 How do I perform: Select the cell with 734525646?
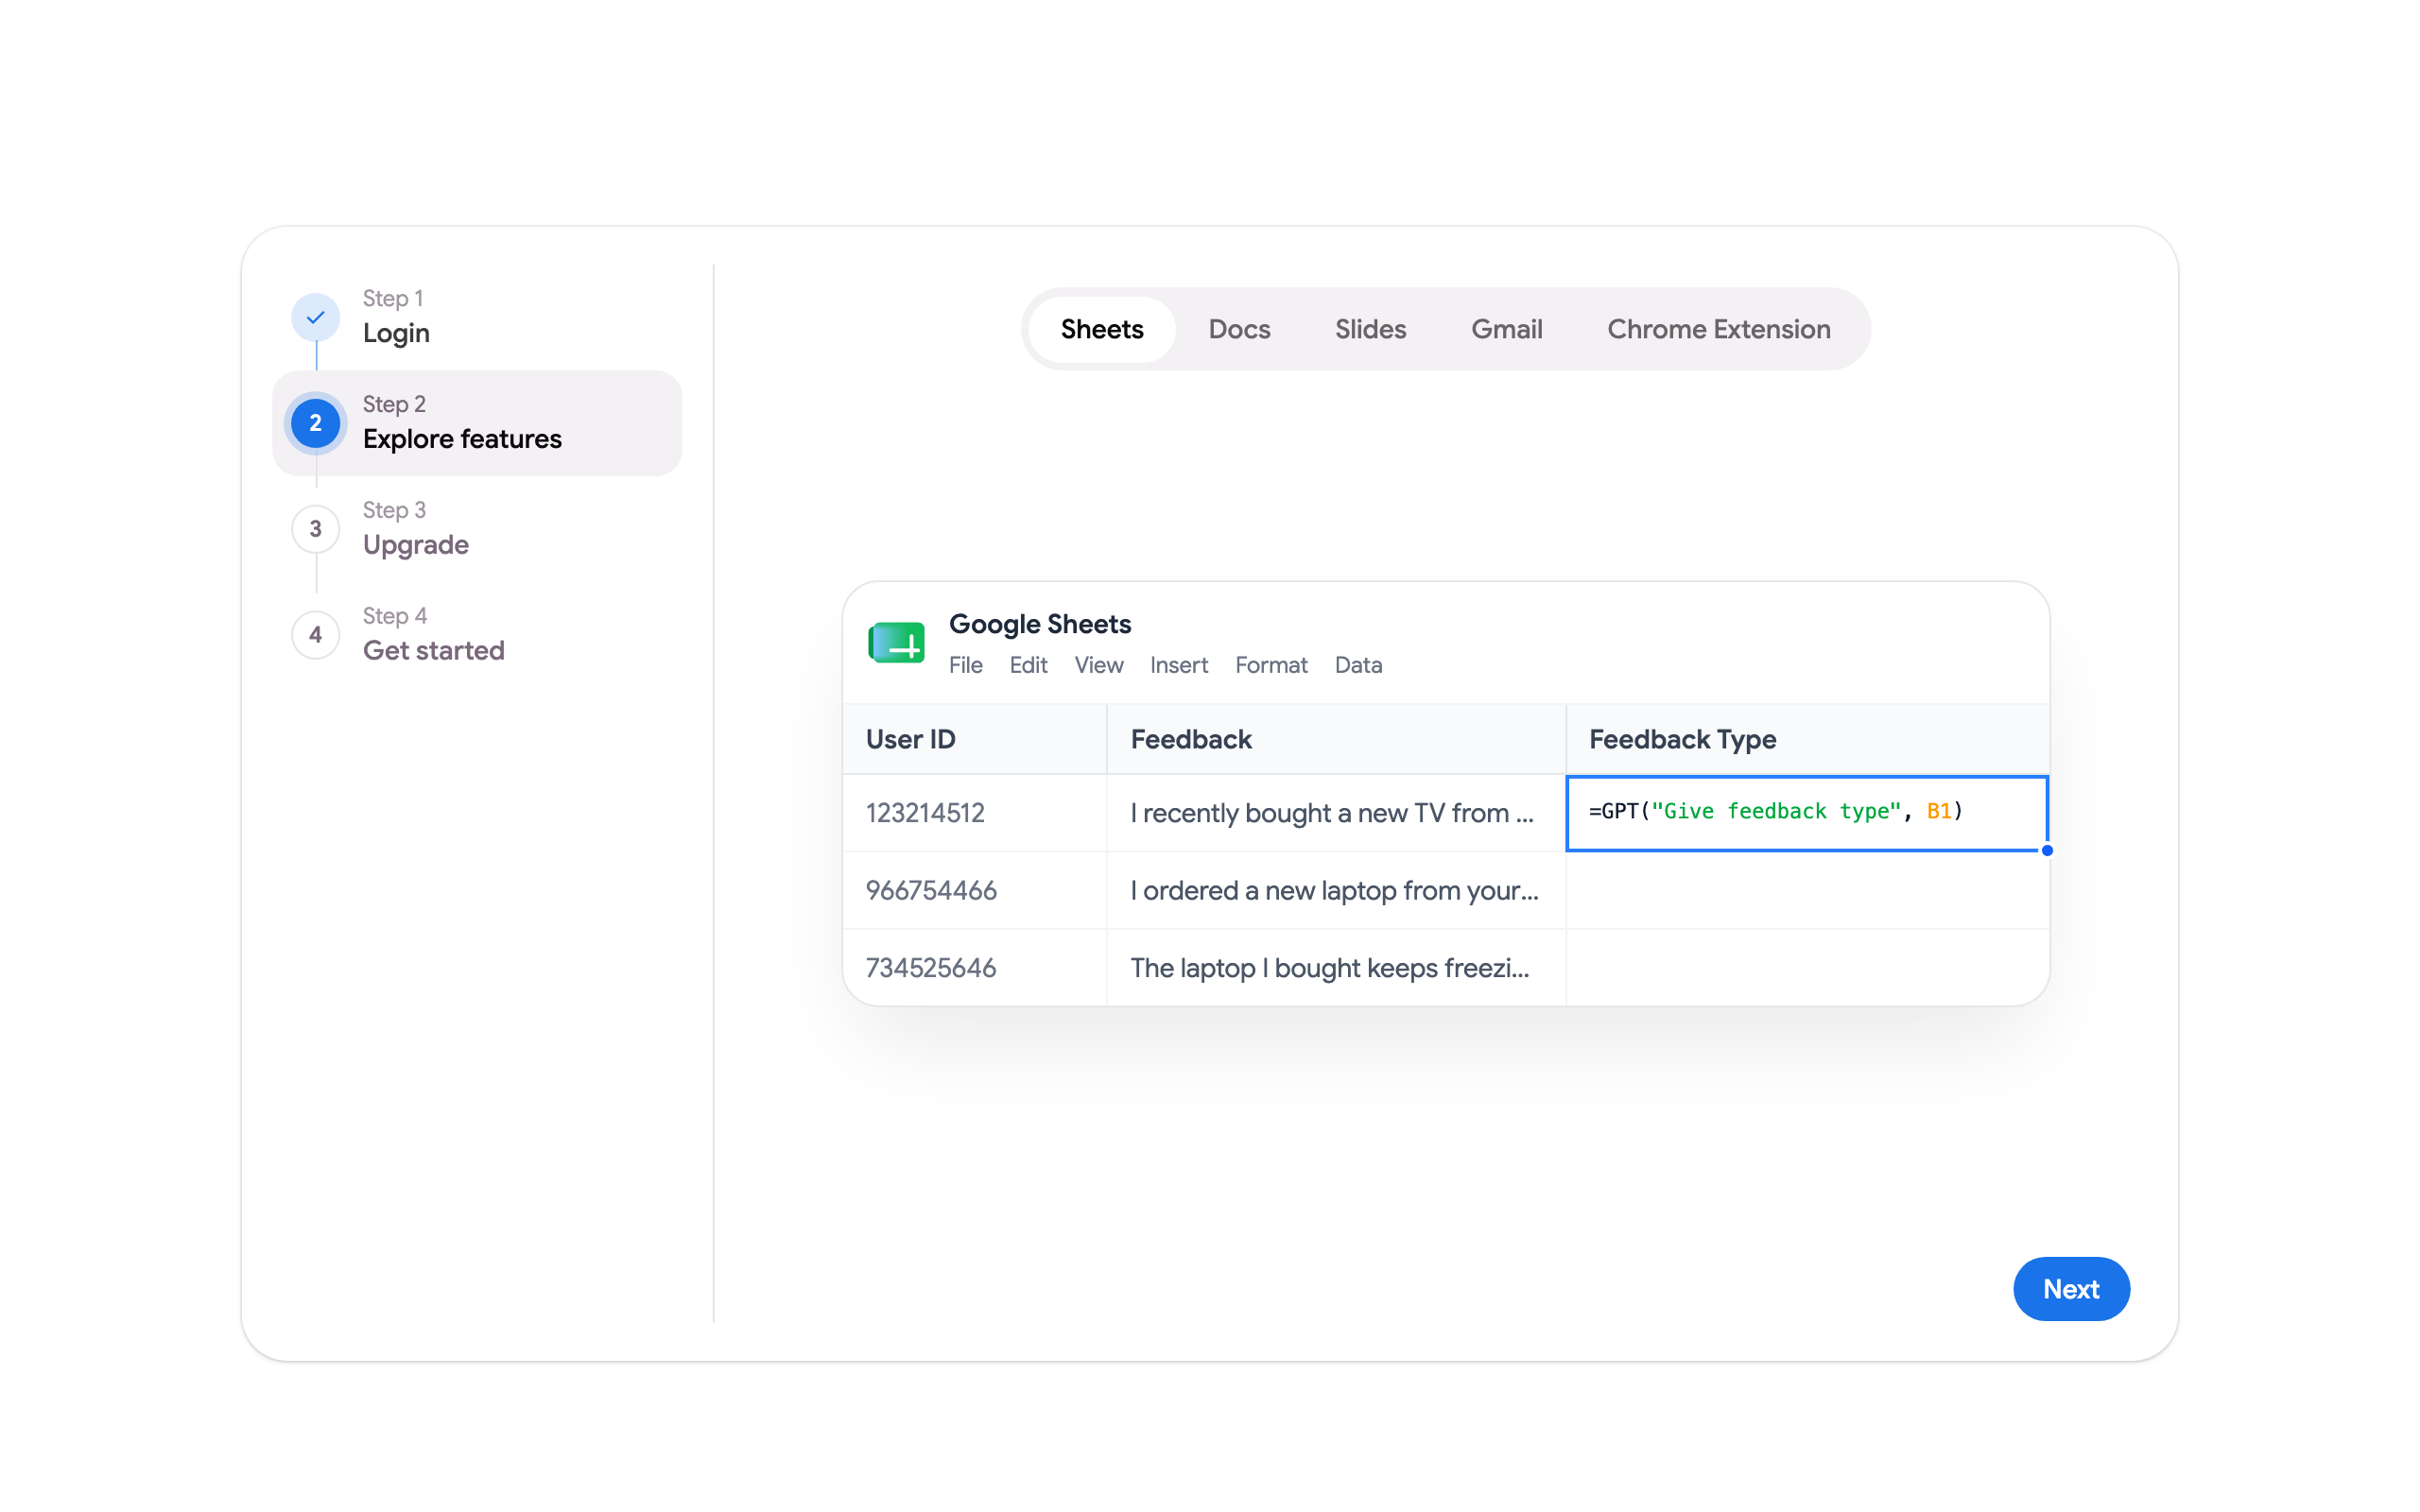(x=975, y=967)
